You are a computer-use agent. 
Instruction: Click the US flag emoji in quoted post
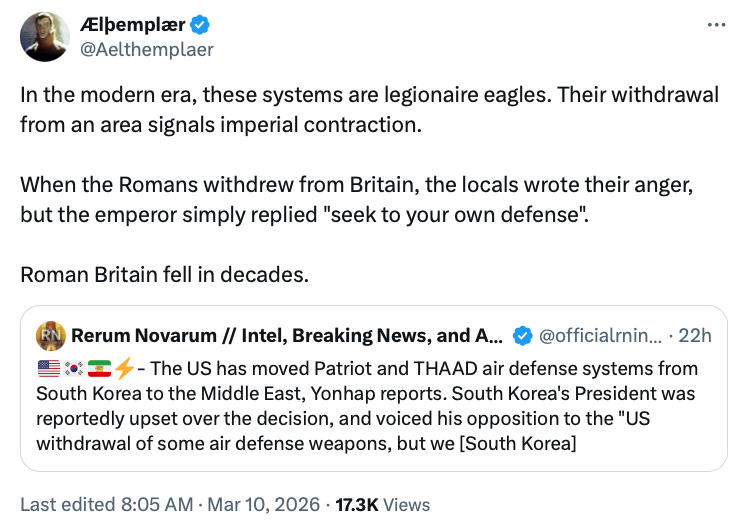tap(46, 368)
